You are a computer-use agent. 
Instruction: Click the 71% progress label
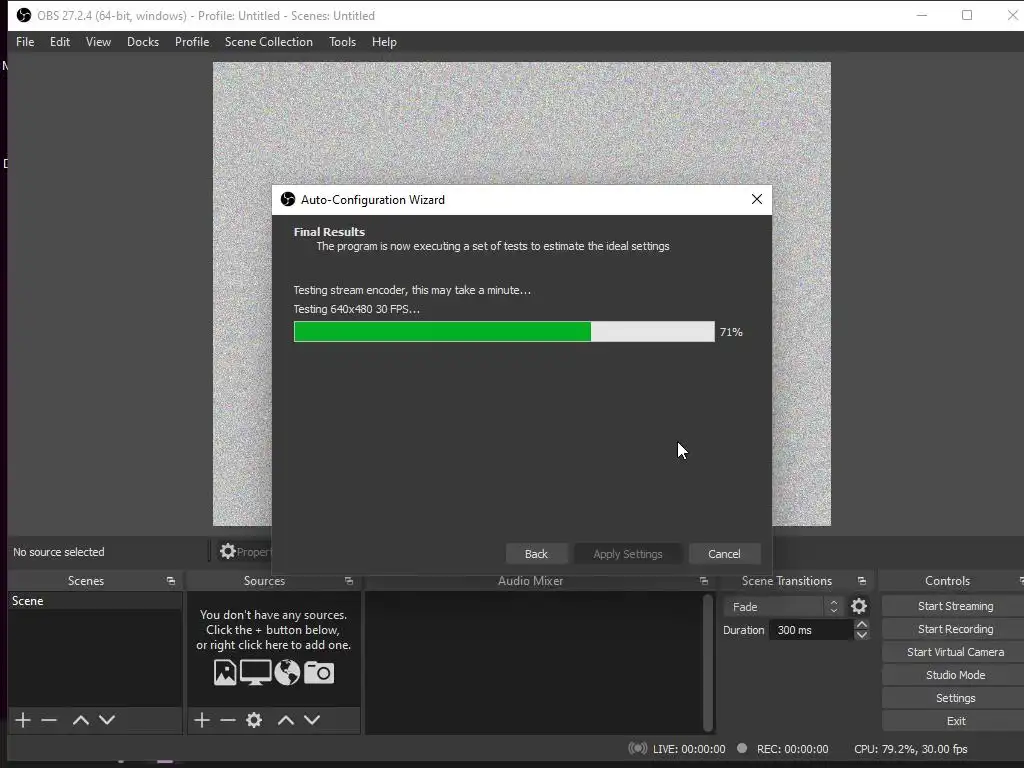coord(731,332)
